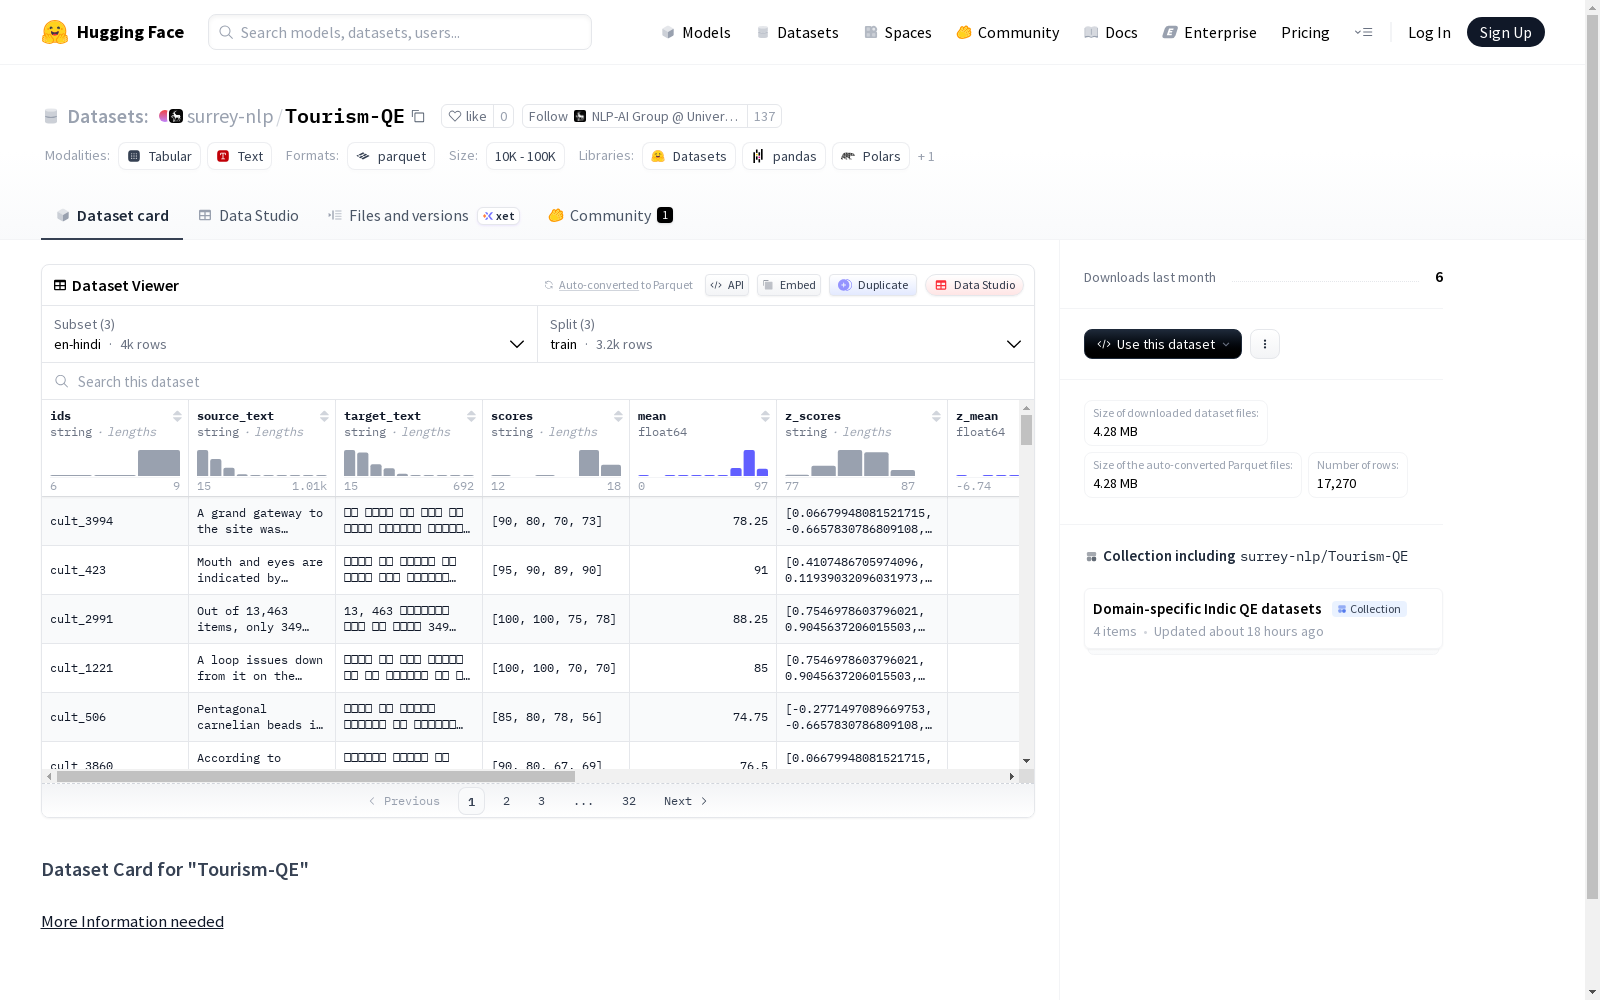Open Enterprise in top navigation

[x=1210, y=32]
